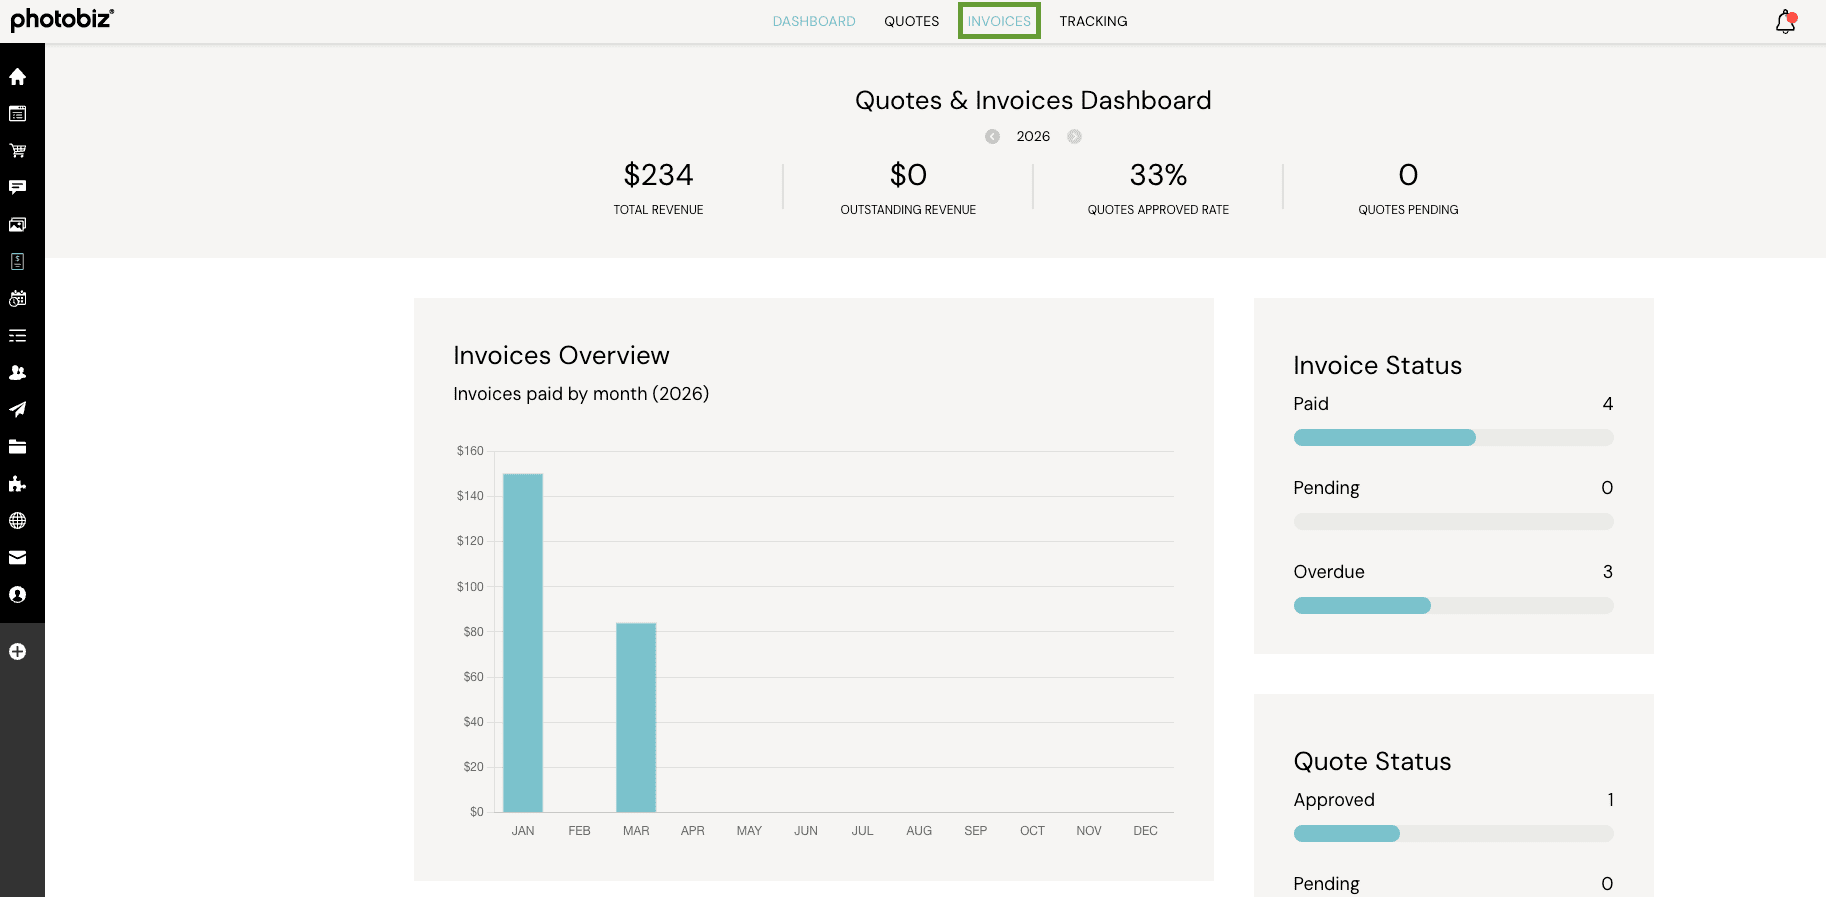This screenshot has height=897, width=1826.
Task: Open the Tracking tab
Action: coord(1093,21)
